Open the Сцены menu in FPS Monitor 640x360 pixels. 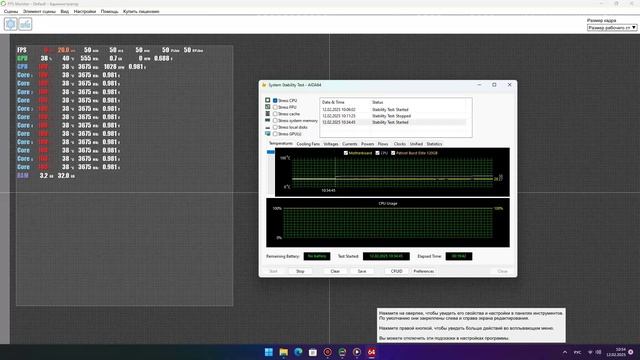(x=11, y=11)
